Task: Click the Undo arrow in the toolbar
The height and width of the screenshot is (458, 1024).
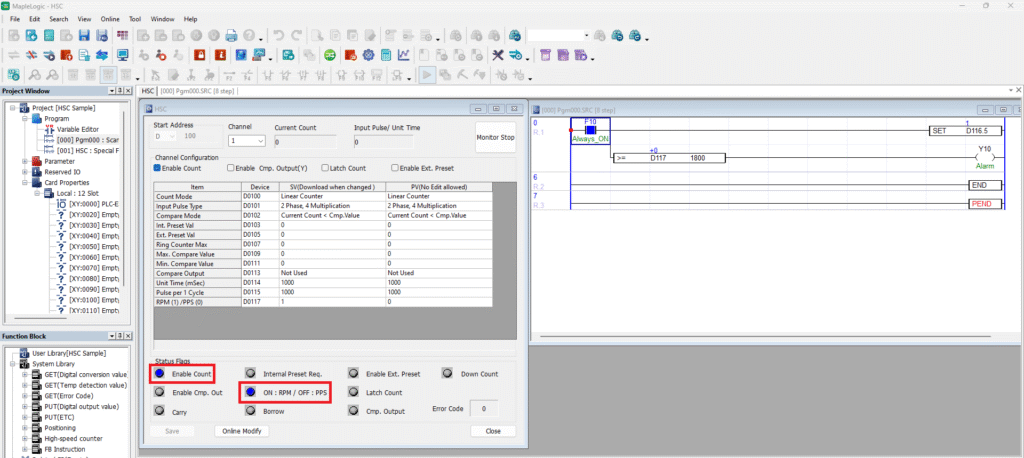Action: pyautogui.click(x=279, y=36)
